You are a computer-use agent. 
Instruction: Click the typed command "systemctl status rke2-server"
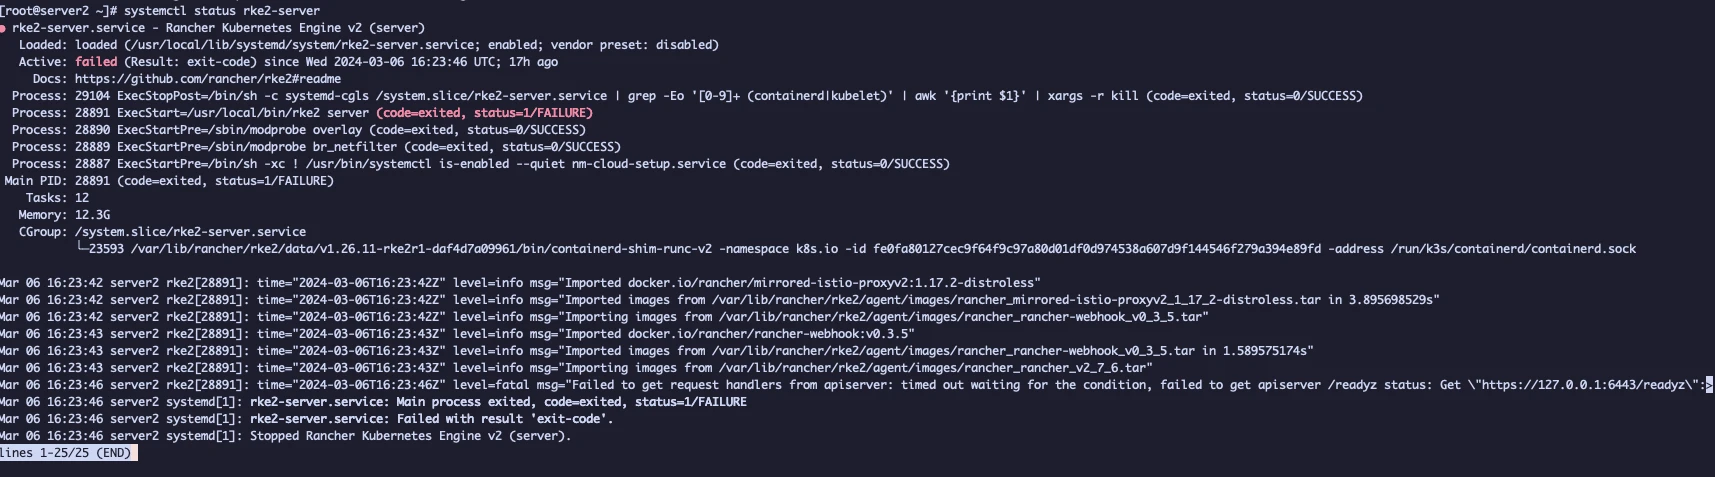(222, 11)
